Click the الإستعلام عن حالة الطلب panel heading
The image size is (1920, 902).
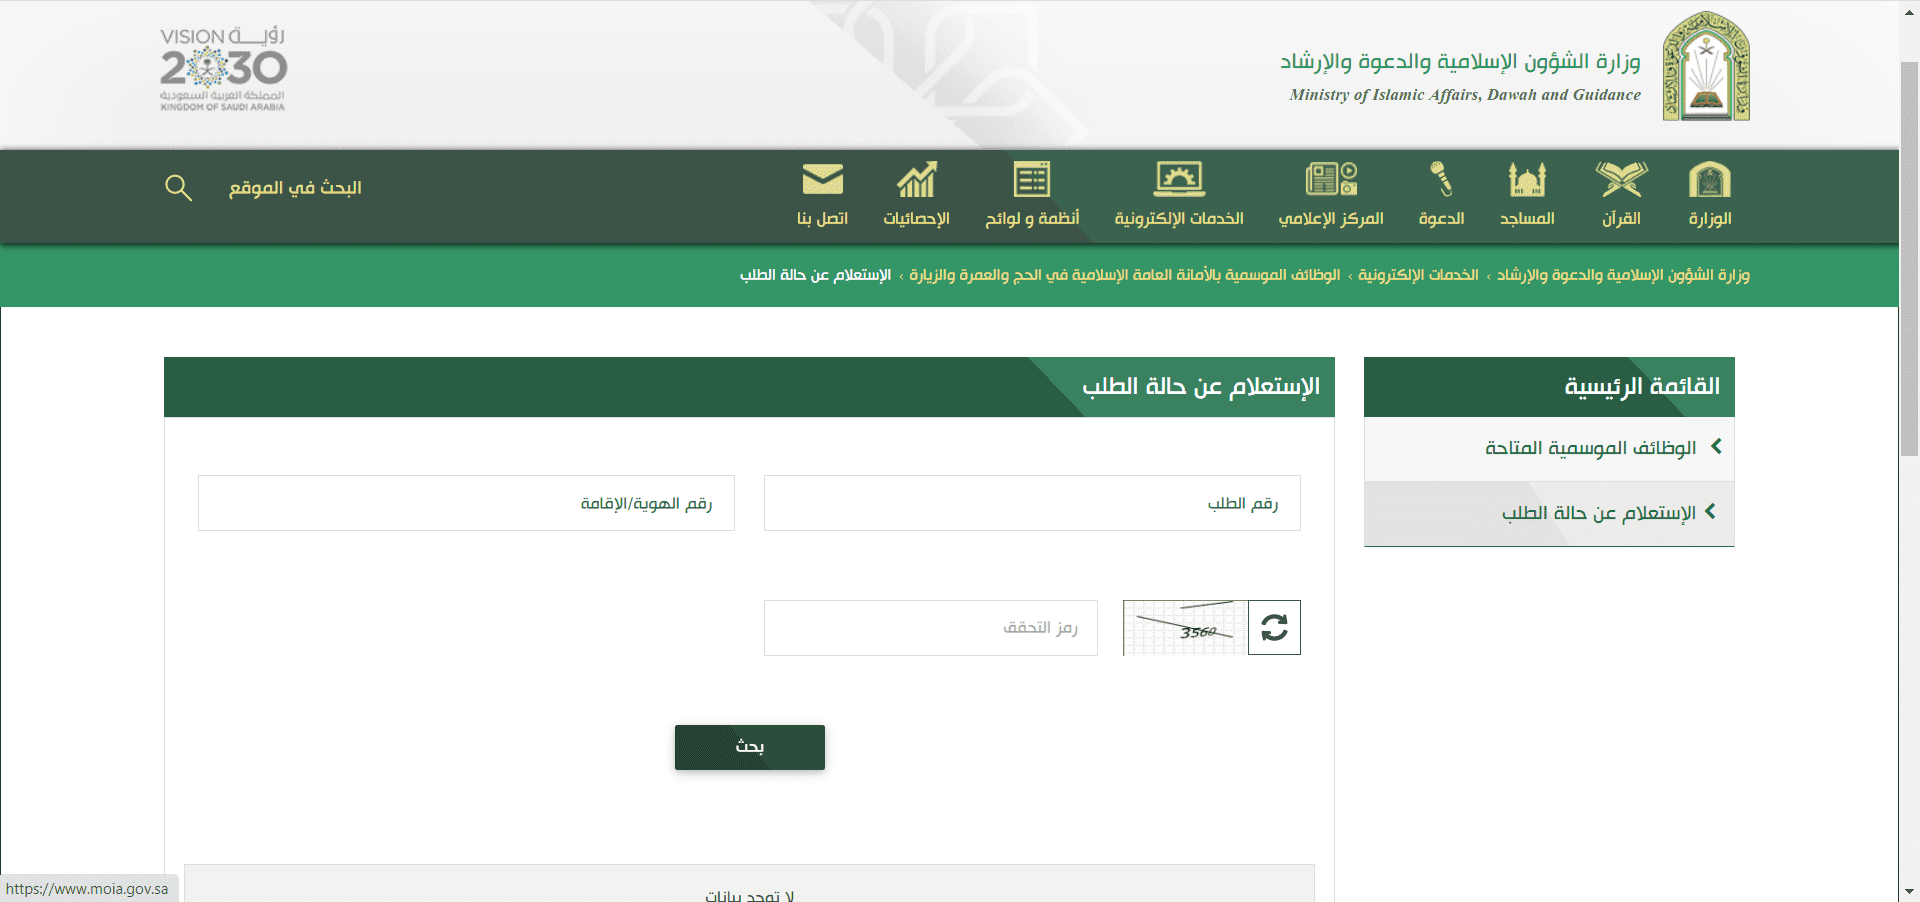point(1200,386)
